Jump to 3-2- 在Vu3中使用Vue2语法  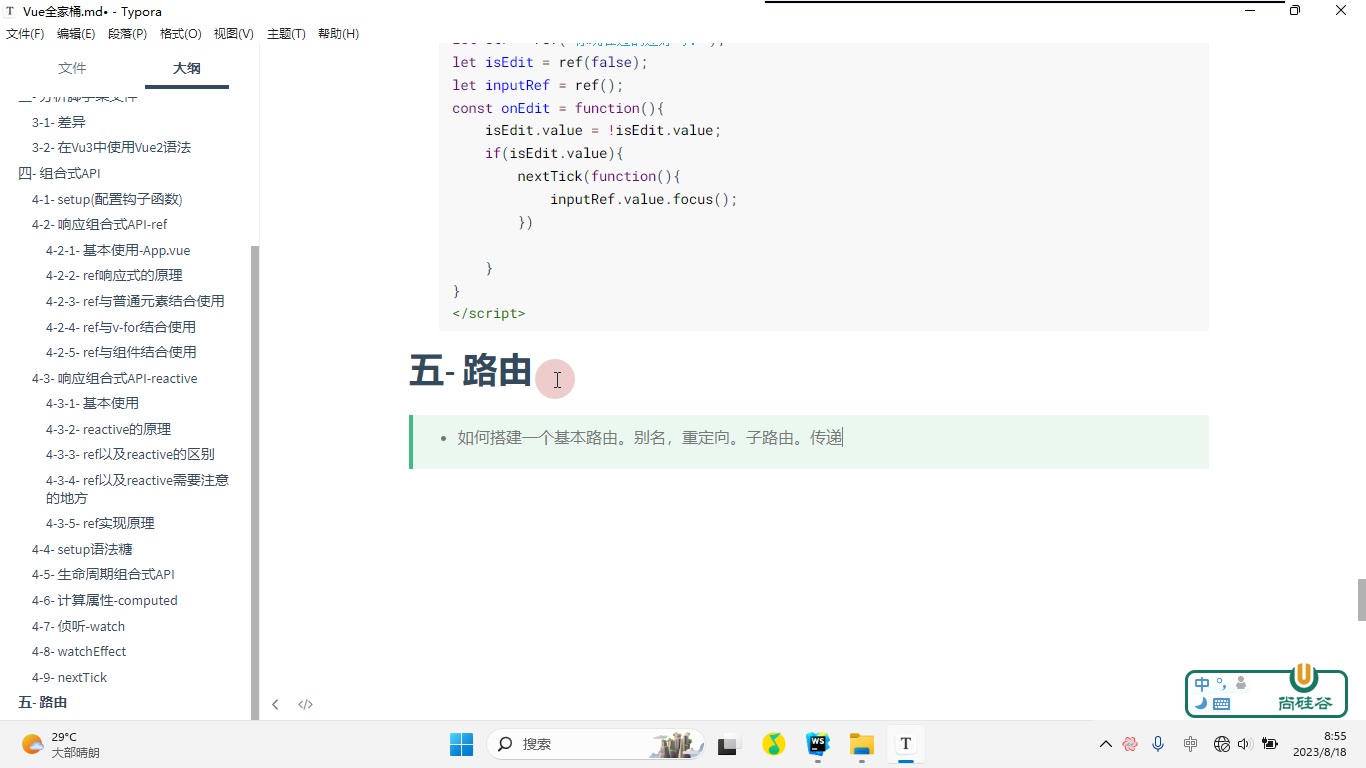pyautogui.click(x=111, y=147)
